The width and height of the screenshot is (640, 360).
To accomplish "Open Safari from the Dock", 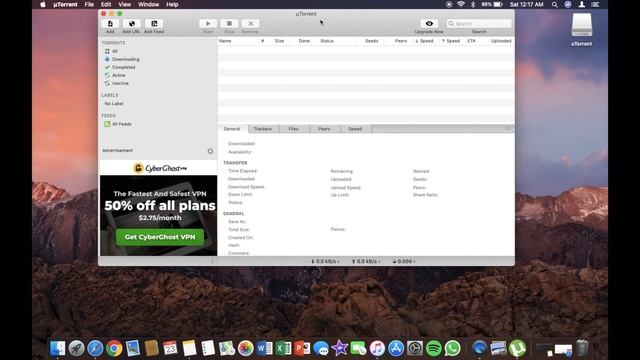I will [x=95, y=348].
